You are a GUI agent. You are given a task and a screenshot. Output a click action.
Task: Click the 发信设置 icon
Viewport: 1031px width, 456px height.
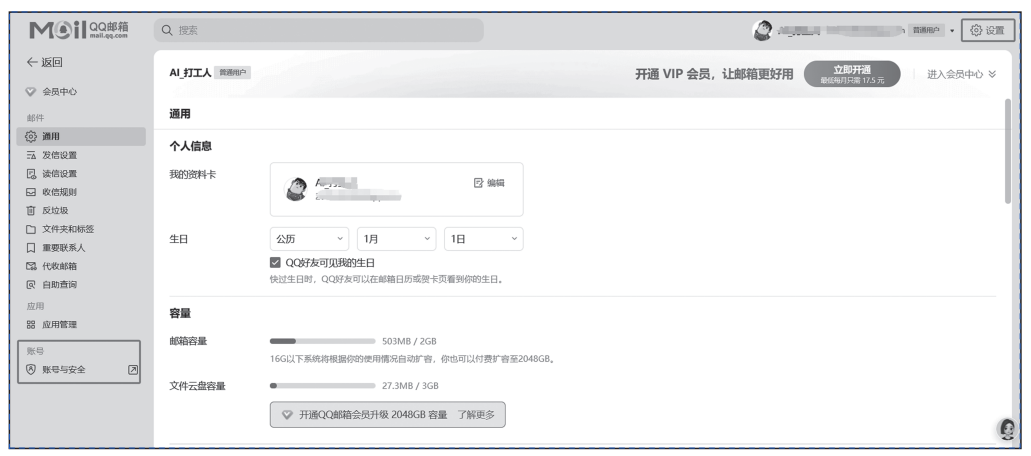30,155
